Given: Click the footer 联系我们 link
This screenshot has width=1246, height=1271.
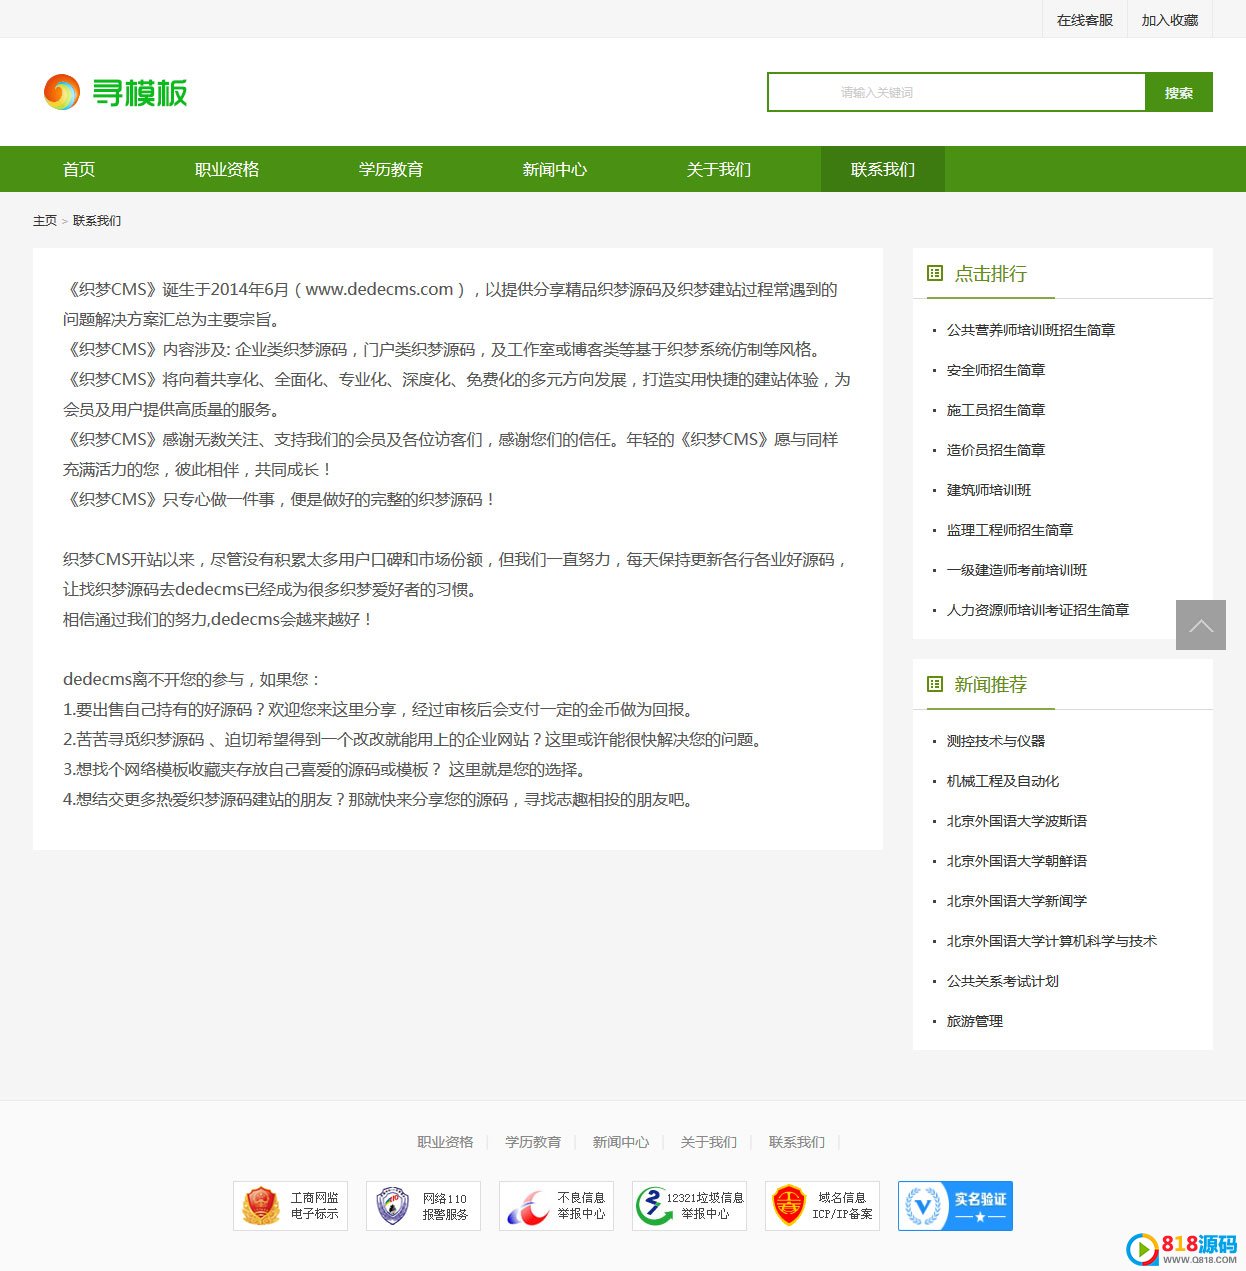Looking at the screenshot, I should (797, 1142).
